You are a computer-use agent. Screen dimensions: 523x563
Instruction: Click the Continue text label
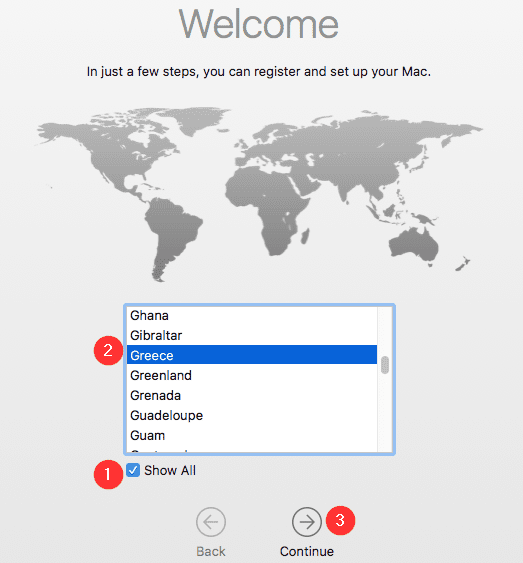[x=307, y=551]
